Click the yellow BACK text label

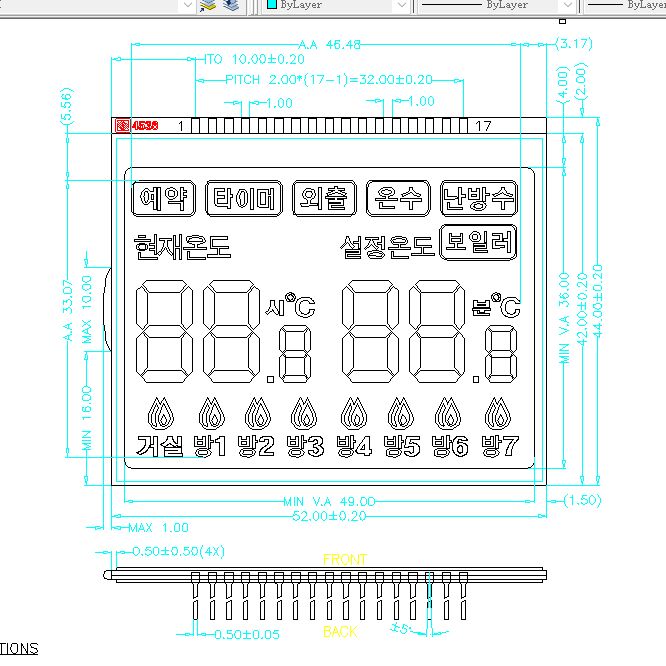340,632
